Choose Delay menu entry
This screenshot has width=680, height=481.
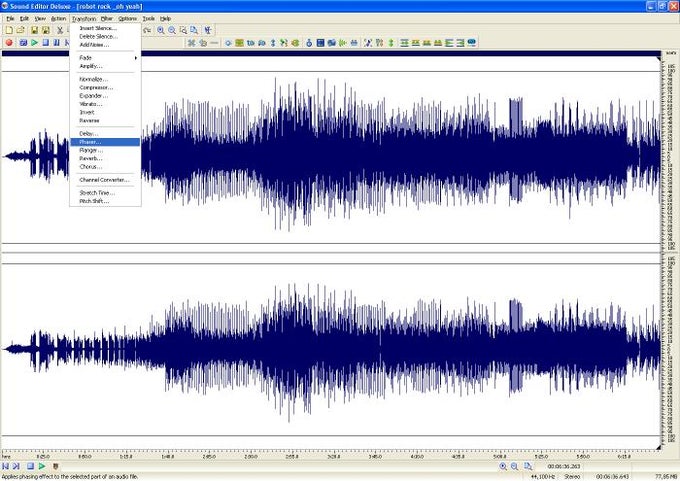(105, 134)
